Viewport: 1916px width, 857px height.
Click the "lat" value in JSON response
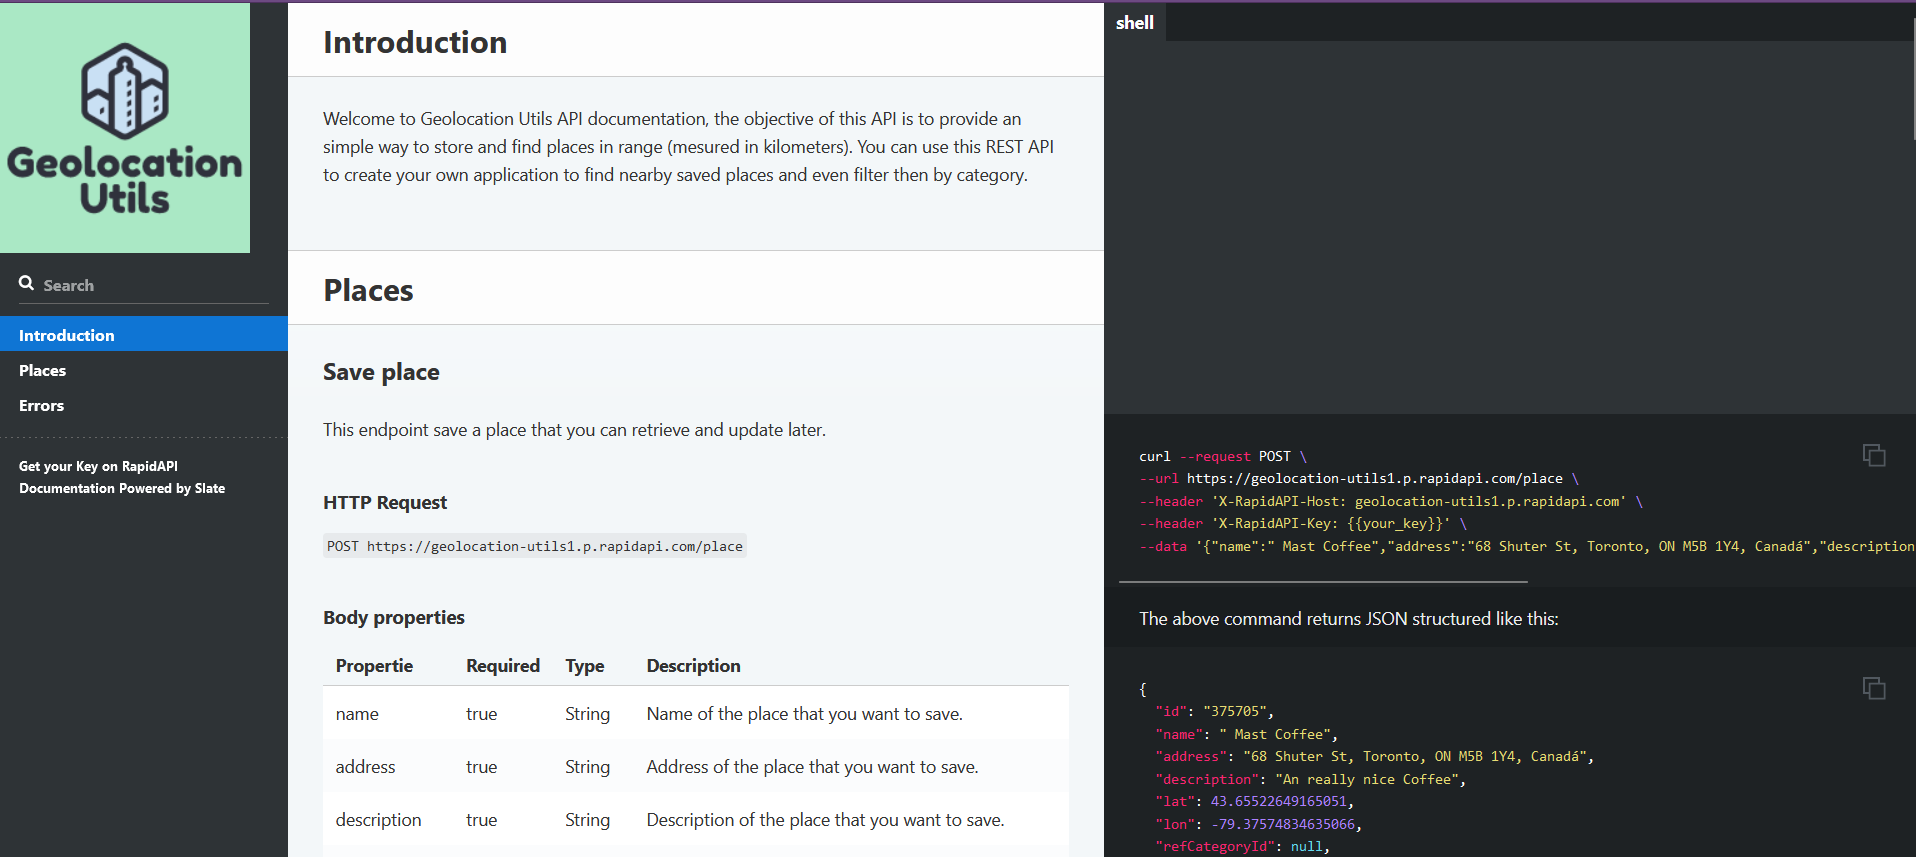point(1279,801)
